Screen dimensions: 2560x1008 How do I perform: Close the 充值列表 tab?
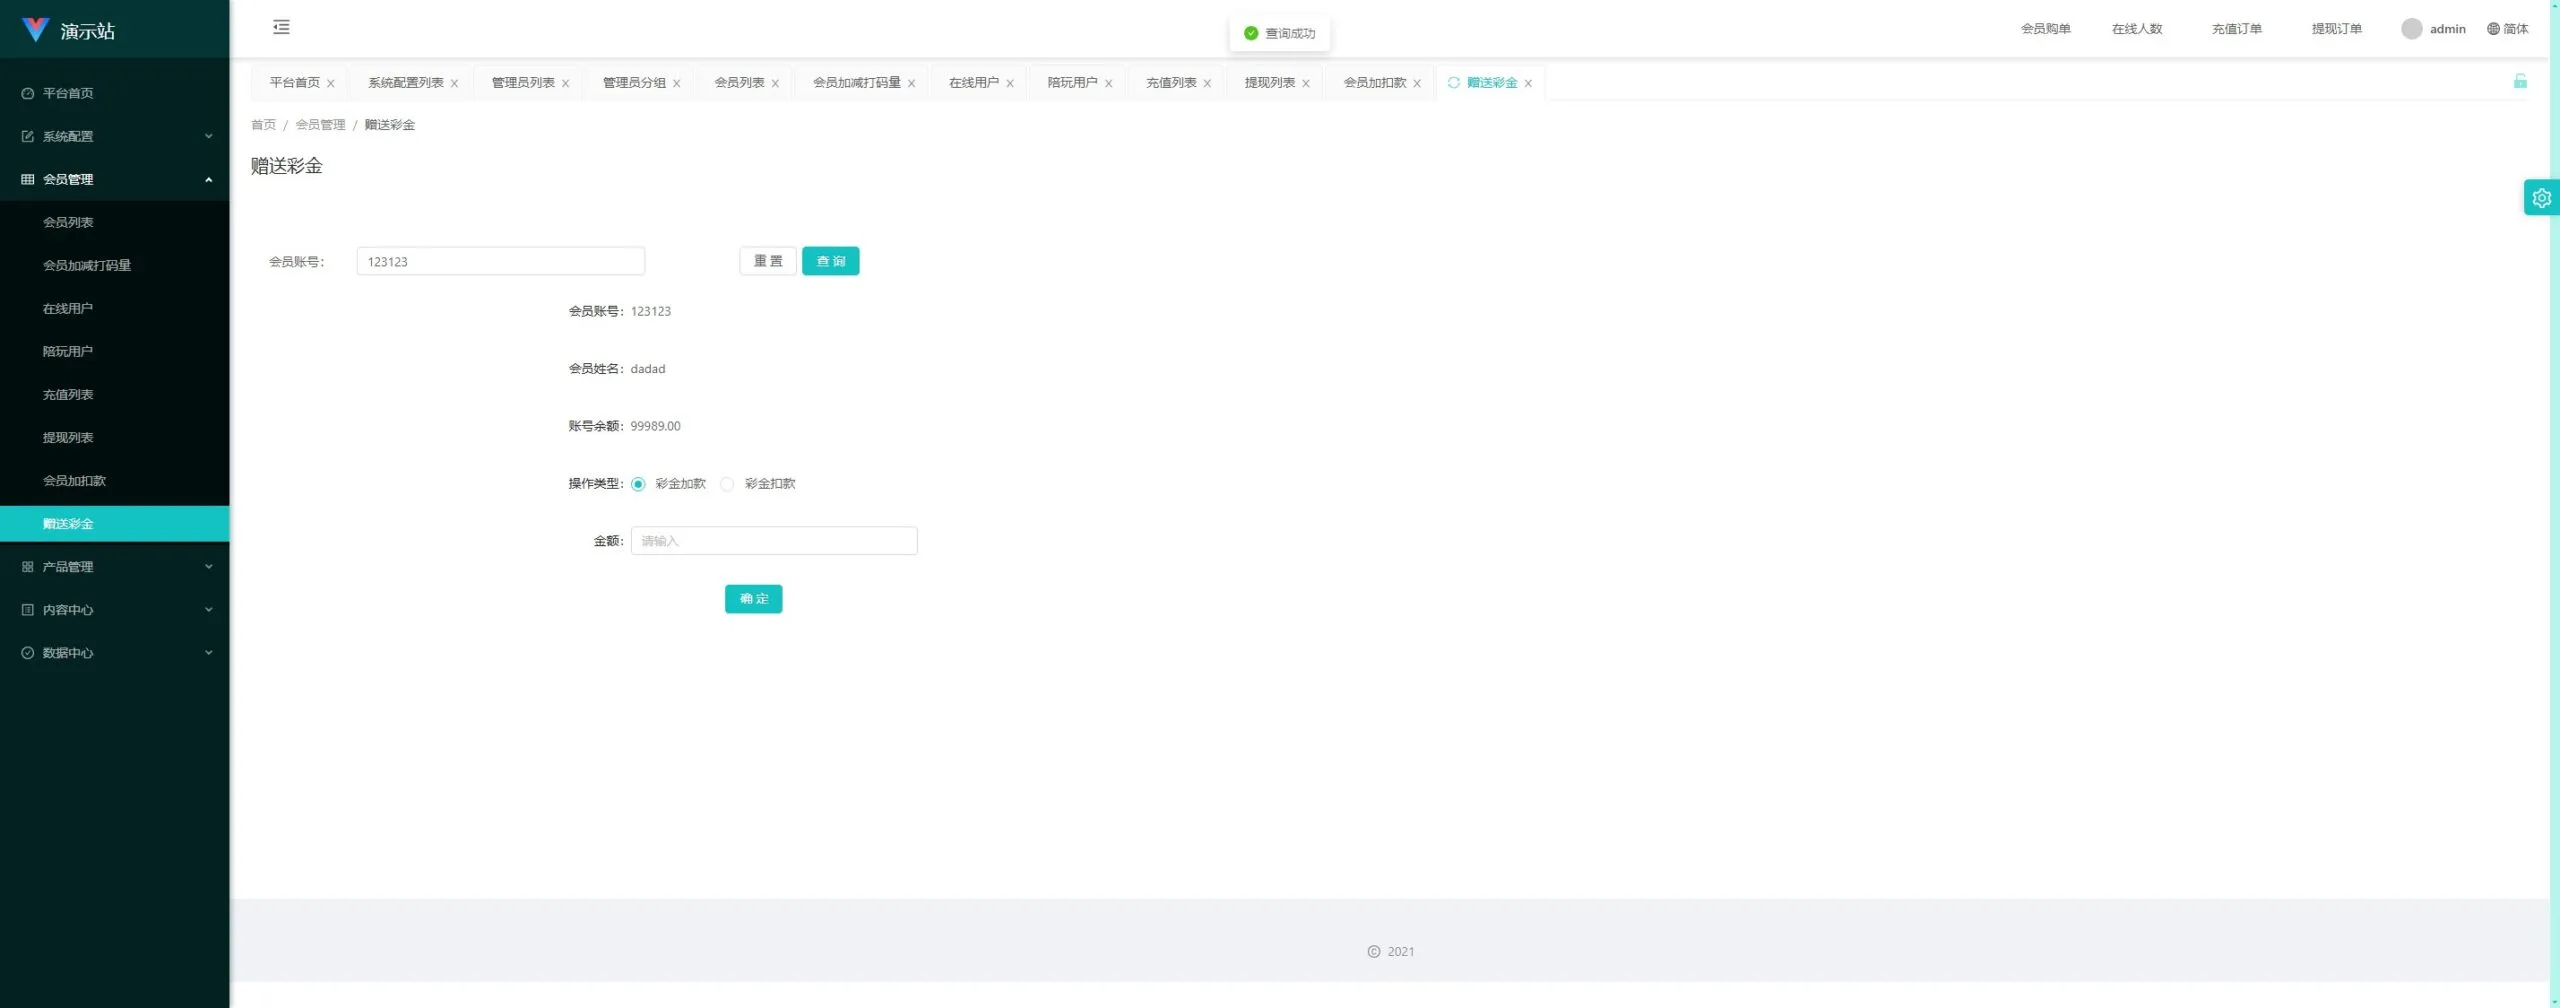(x=1207, y=83)
